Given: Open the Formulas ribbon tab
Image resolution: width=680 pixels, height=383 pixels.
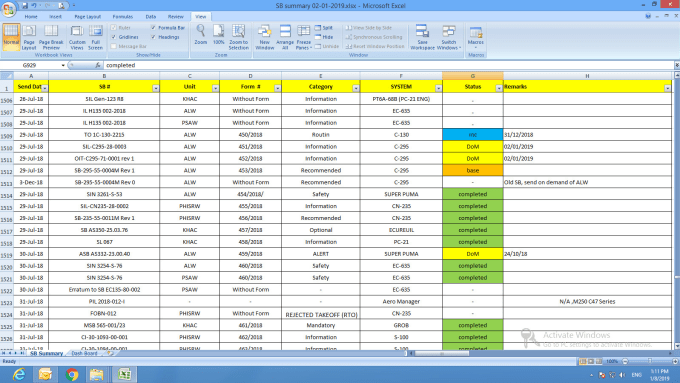Looking at the screenshot, I should [x=123, y=16].
